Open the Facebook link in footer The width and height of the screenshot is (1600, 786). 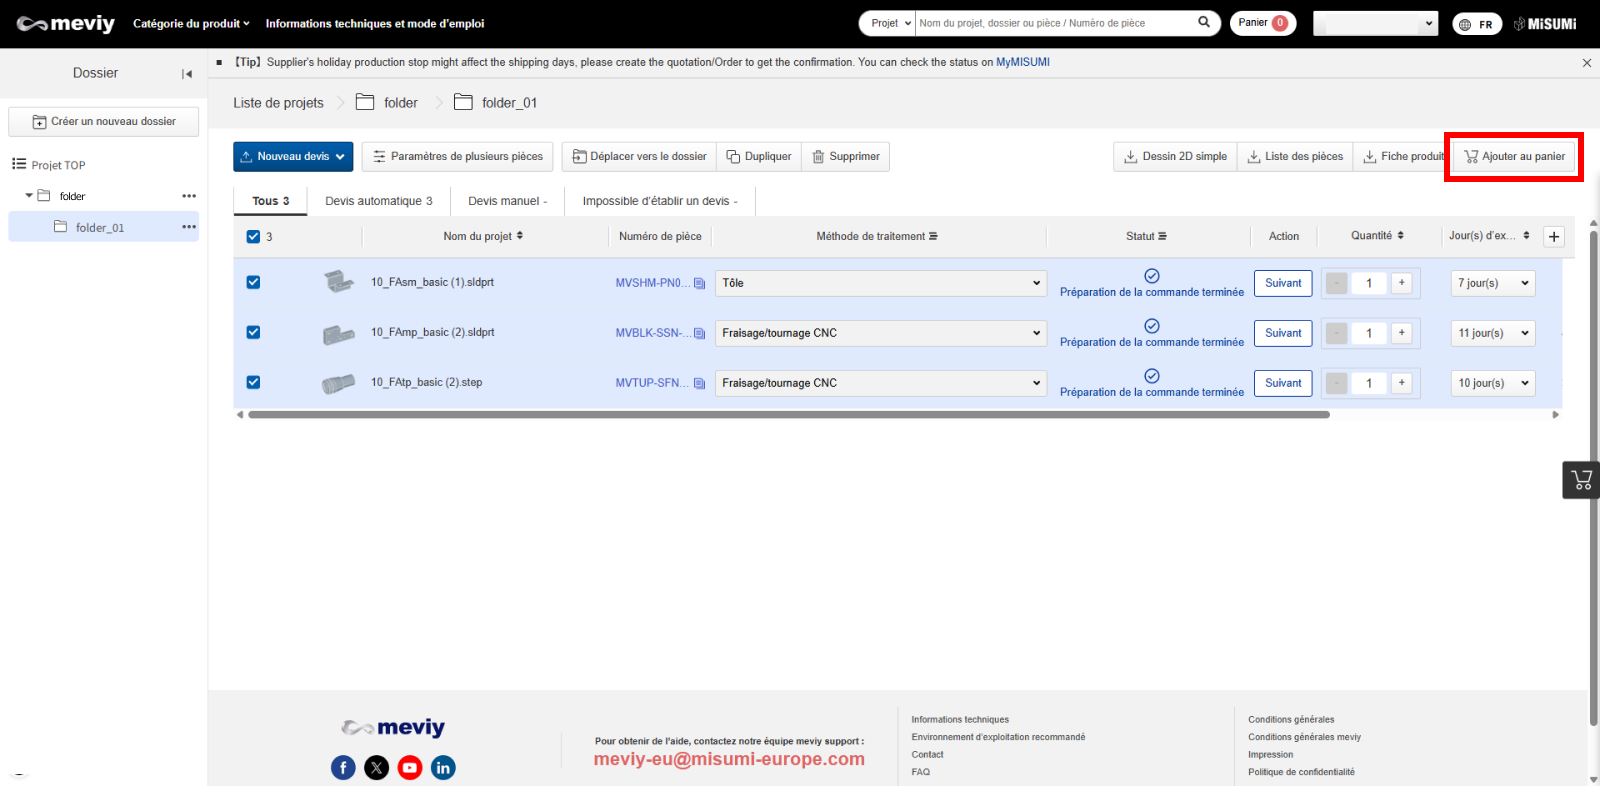[x=343, y=767]
